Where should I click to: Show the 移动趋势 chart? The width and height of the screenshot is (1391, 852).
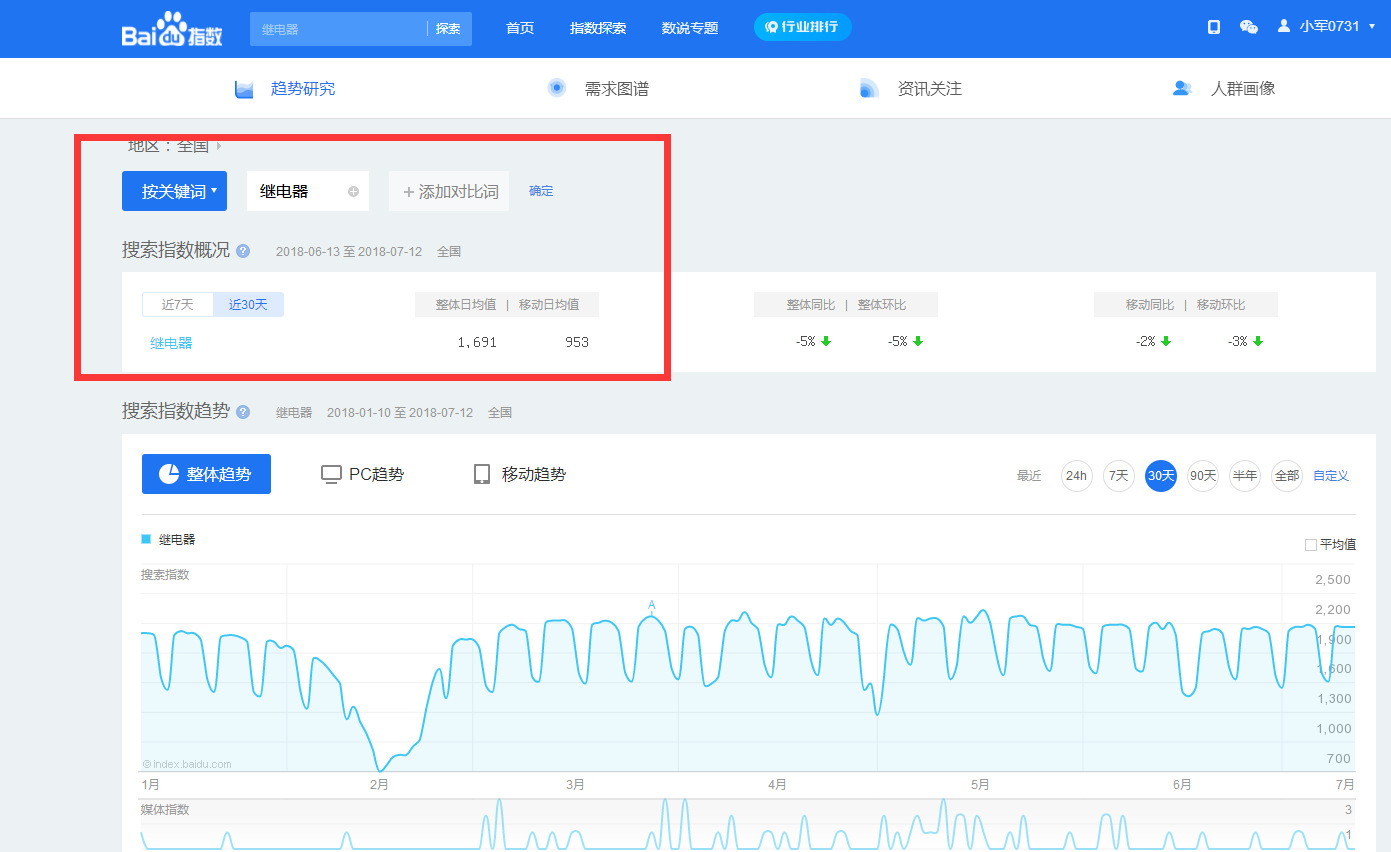520,474
